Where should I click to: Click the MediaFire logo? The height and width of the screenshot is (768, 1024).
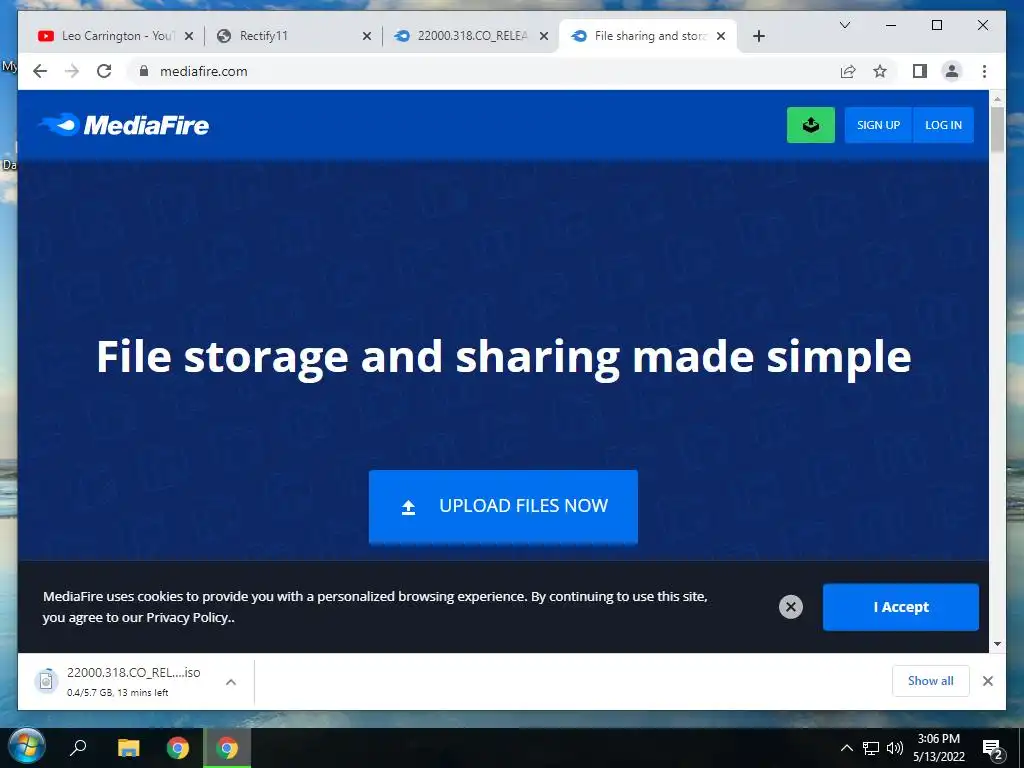[x=124, y=125]
